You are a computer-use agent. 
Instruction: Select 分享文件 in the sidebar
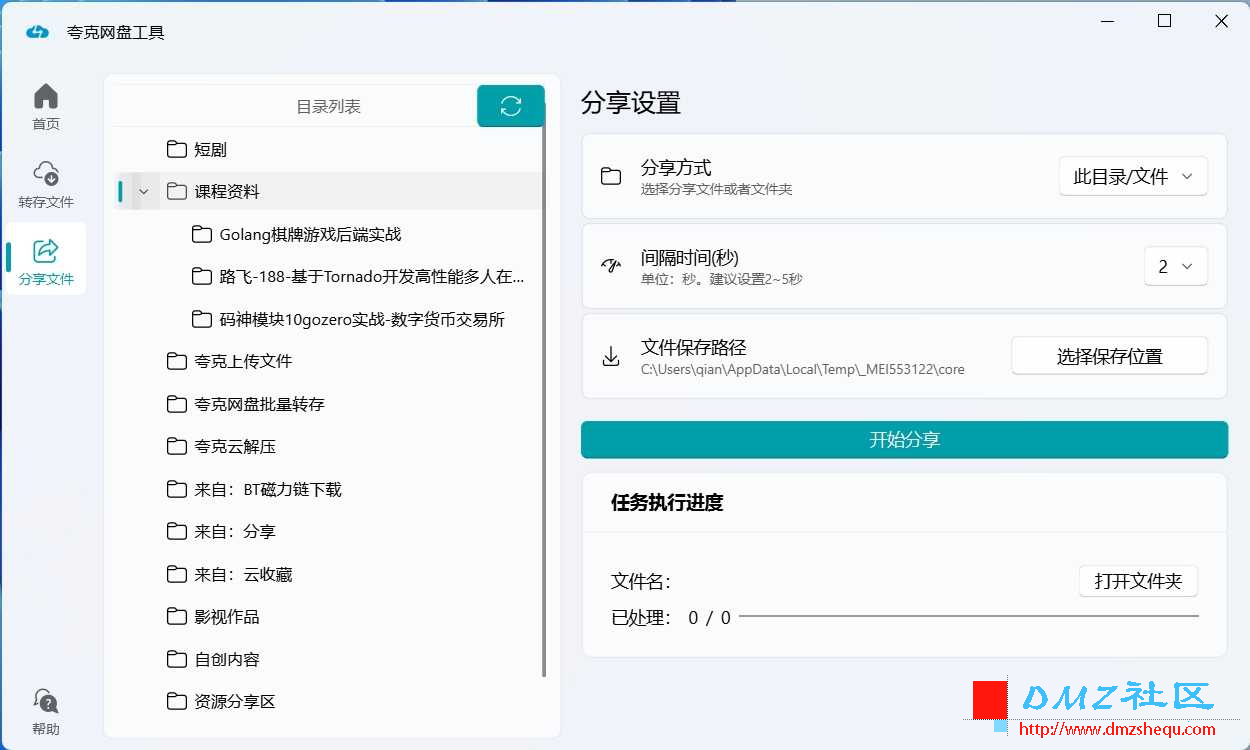(46, 261)
